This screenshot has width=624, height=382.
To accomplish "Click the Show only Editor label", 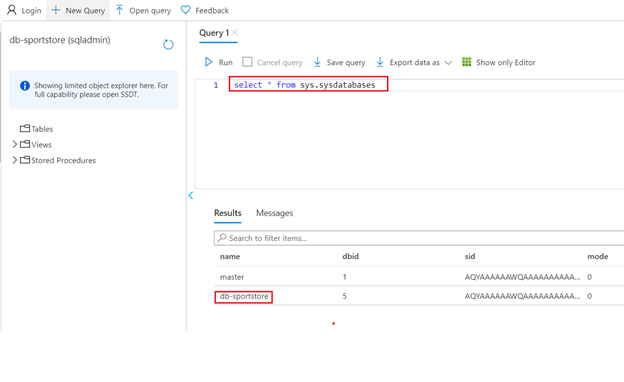I will pos(506,62).
